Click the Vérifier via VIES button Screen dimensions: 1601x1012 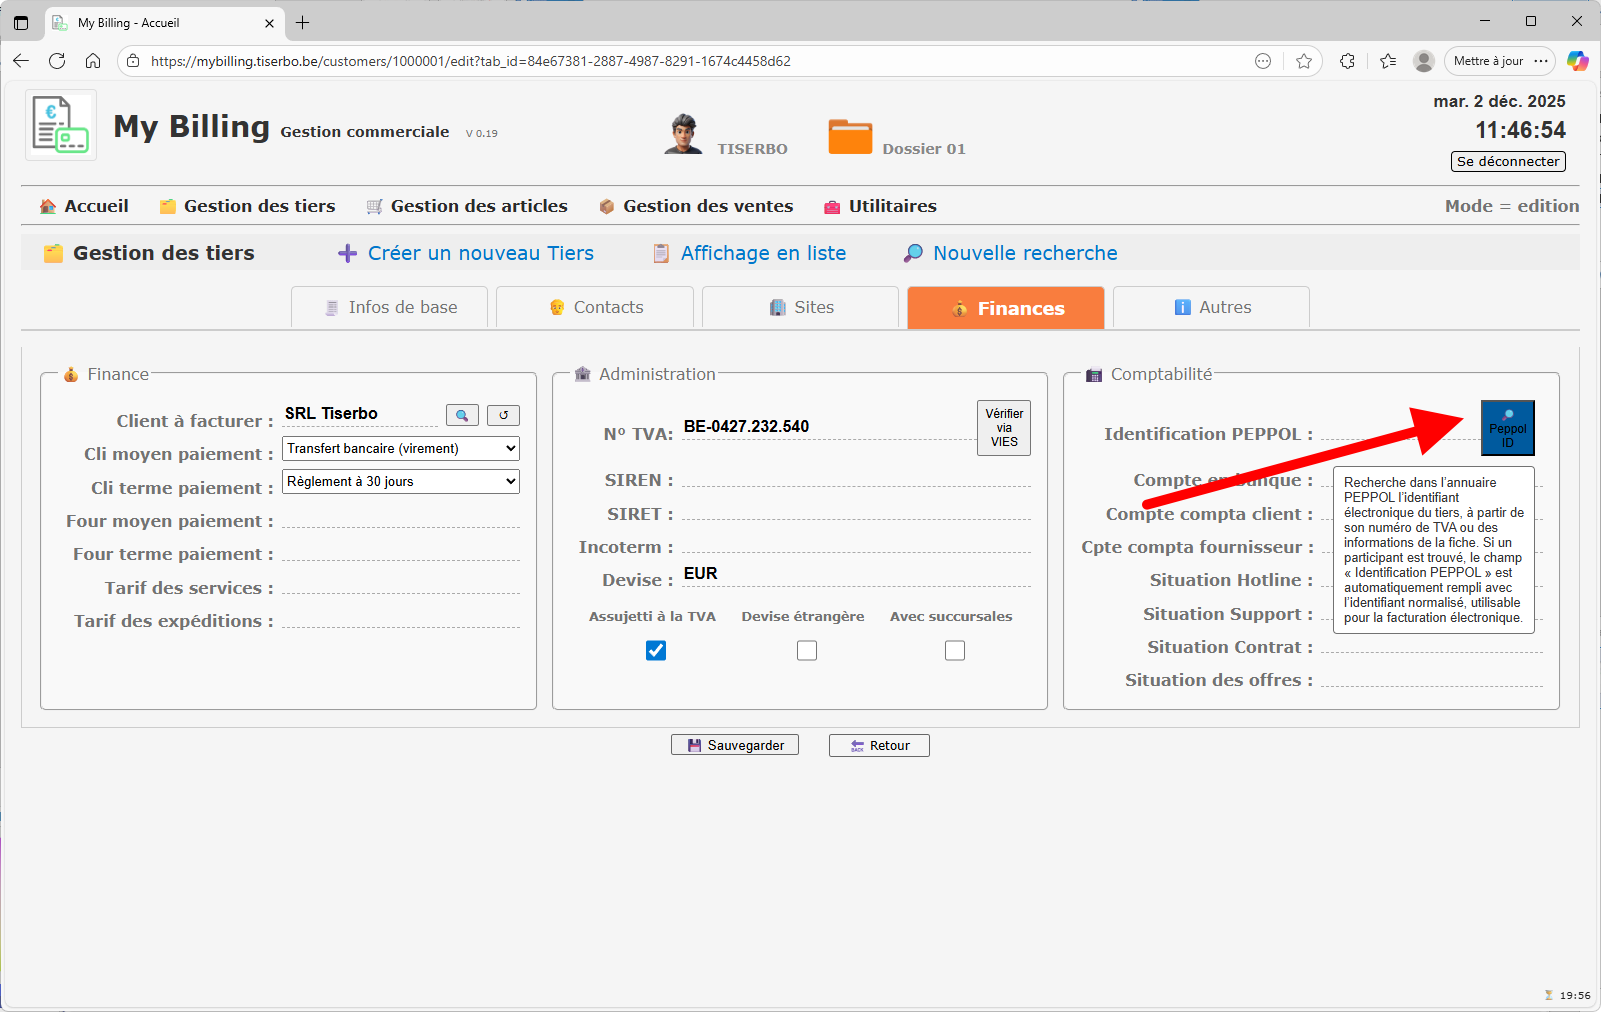1003,428
